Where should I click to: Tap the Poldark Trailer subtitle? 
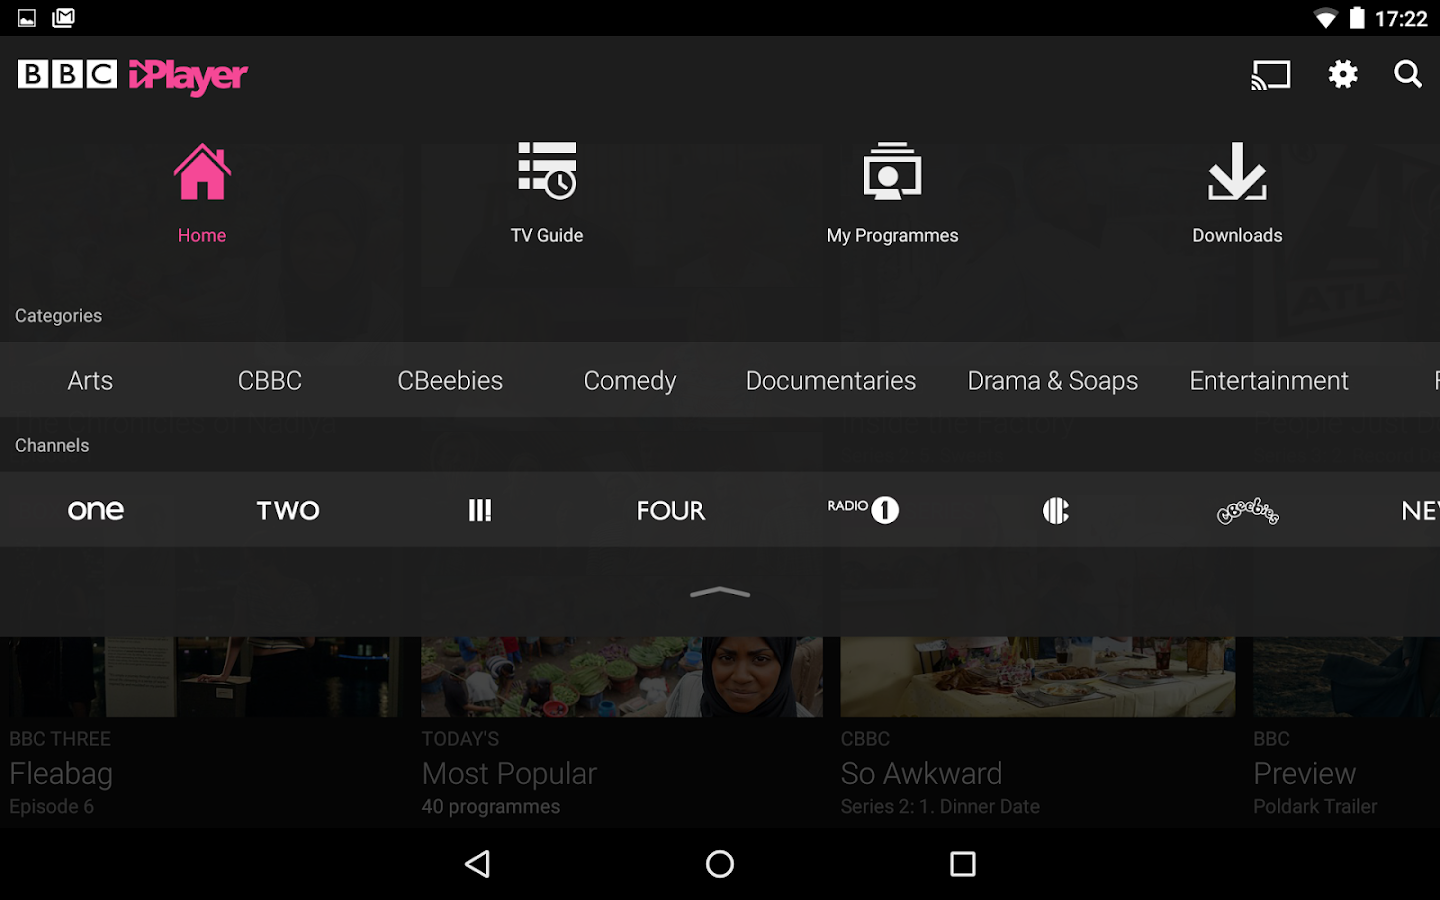[1315, 806]
